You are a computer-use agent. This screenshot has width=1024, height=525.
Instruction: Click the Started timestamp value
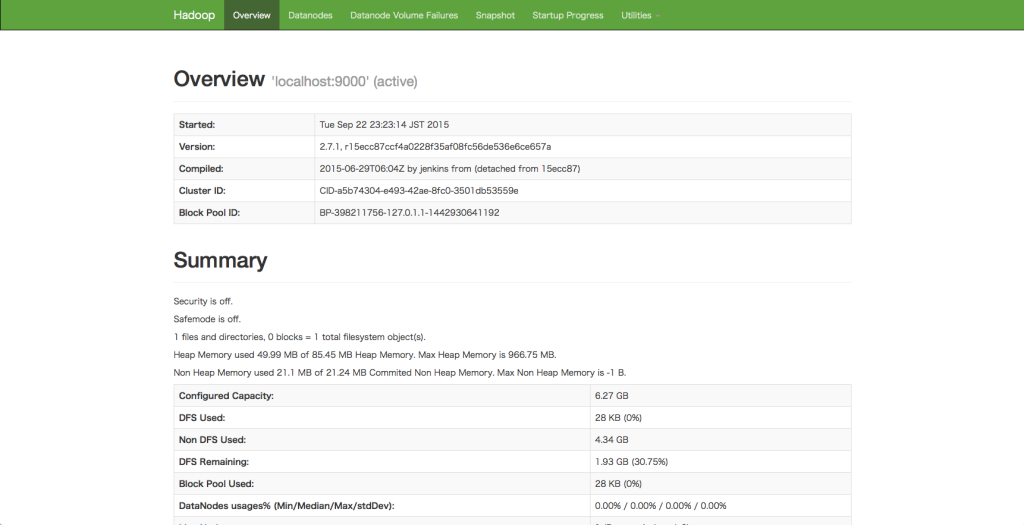click(384, 125)
